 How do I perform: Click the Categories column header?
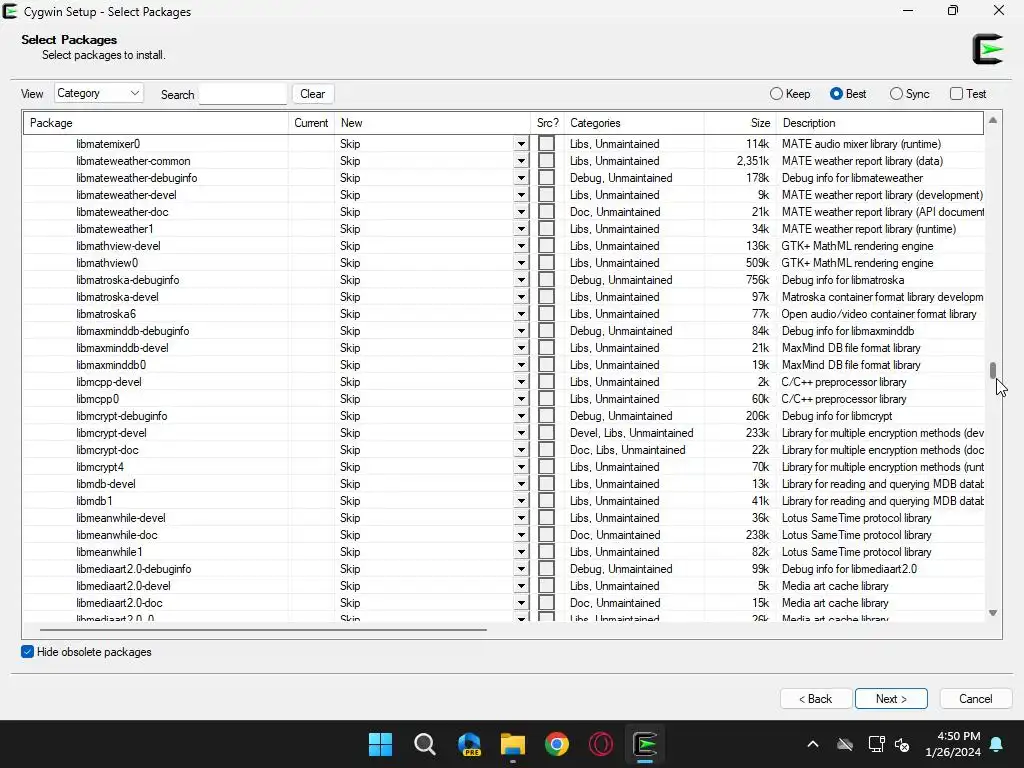[633, 123]
